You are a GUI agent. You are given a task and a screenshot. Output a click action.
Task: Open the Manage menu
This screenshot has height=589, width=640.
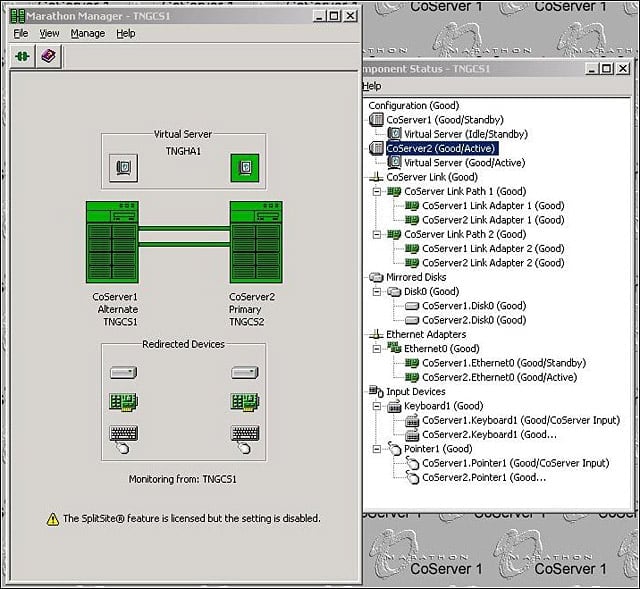click(x=88, y=33)
